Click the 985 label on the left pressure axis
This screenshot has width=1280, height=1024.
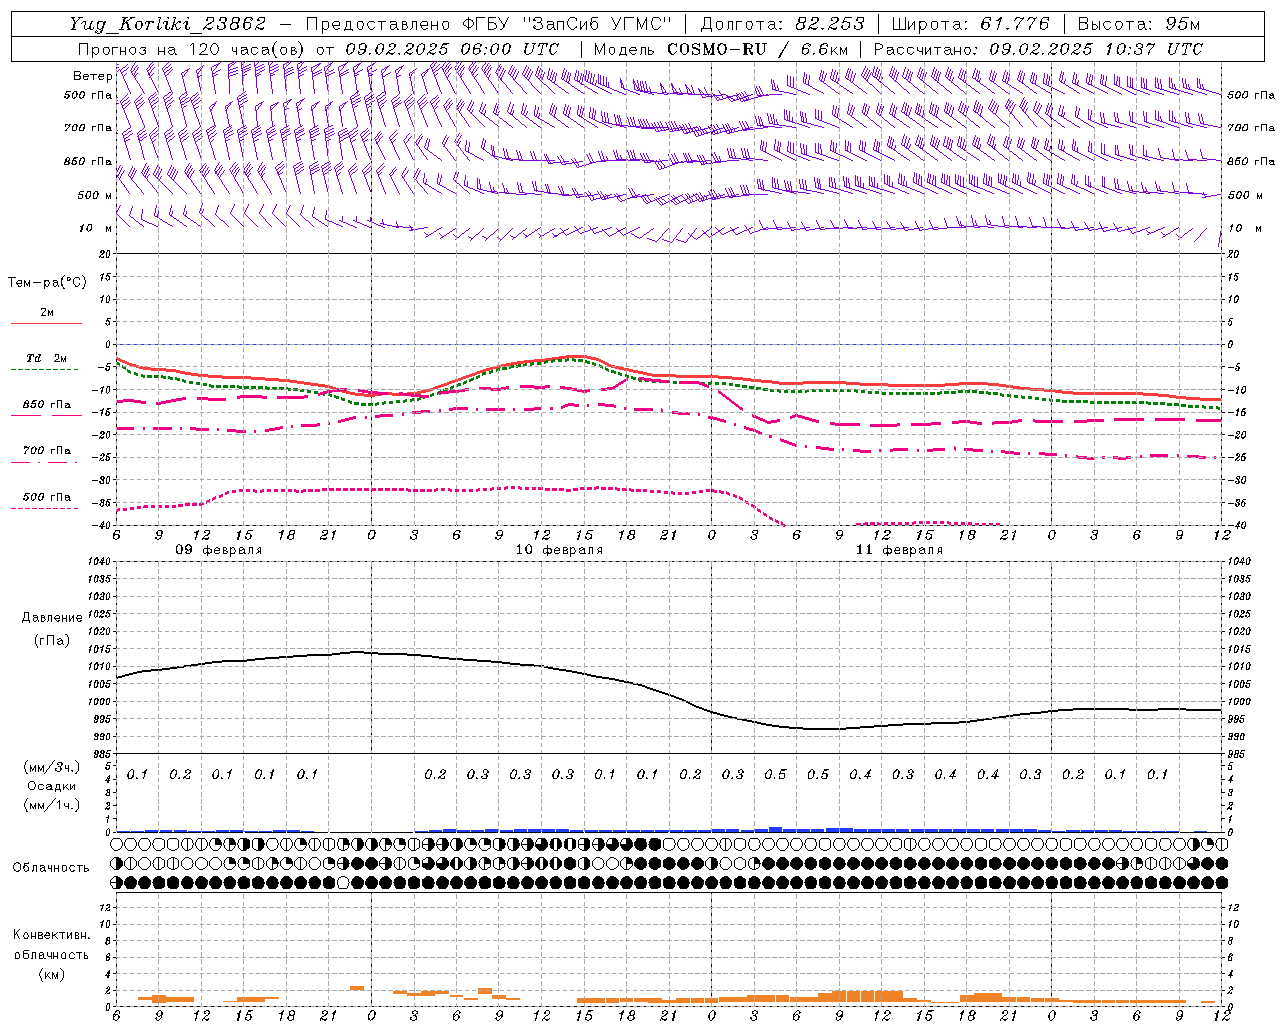click(x=100, y=754)
